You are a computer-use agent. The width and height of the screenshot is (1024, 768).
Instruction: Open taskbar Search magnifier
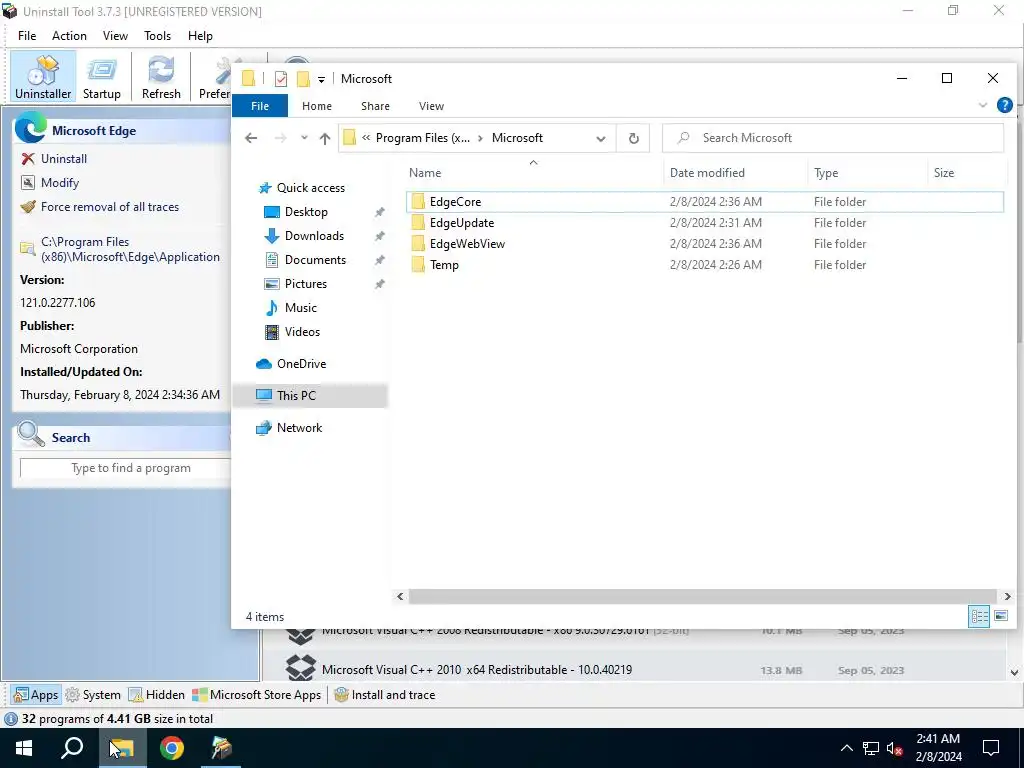click(x=72, y=748)
